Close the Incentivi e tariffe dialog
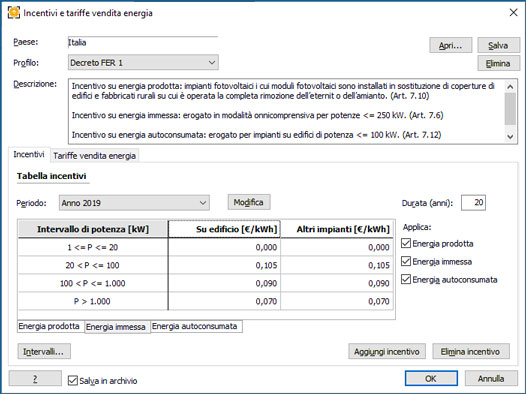Viewport: 526px width, 394px height. (x=513, y=13)
